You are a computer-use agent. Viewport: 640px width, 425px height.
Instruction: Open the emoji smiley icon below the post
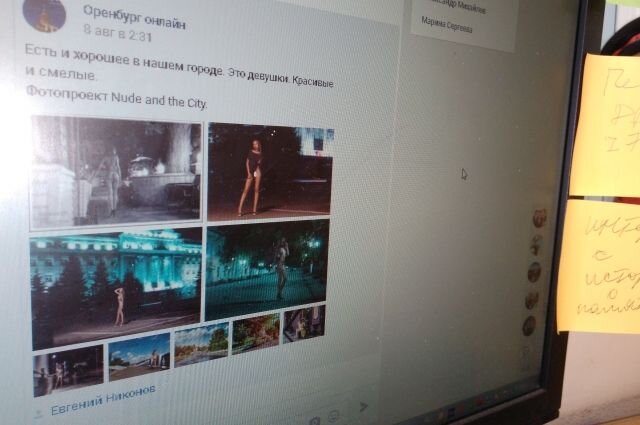click(334, 416)
